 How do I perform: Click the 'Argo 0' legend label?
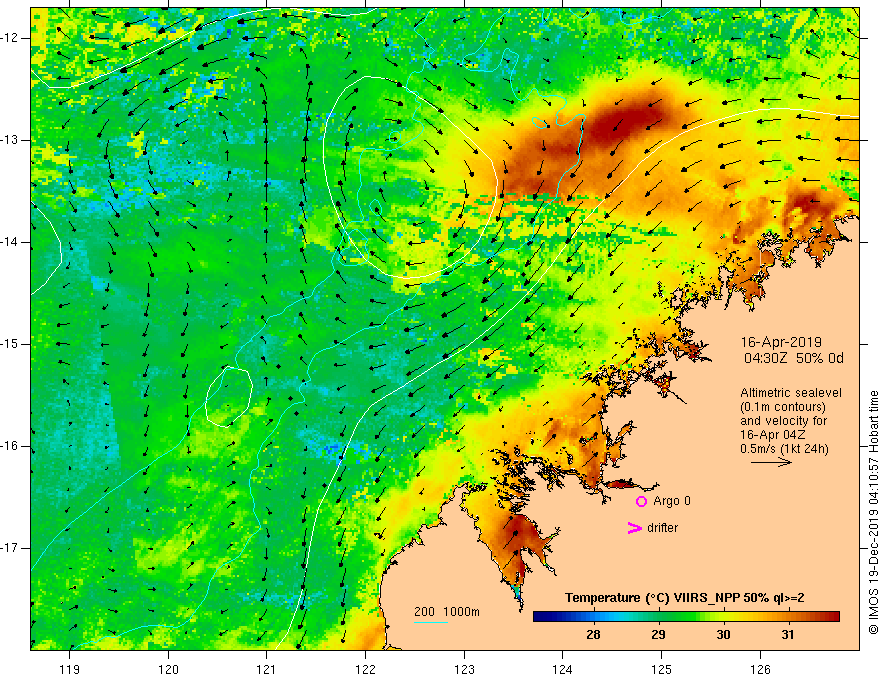(x=672, y=501)
